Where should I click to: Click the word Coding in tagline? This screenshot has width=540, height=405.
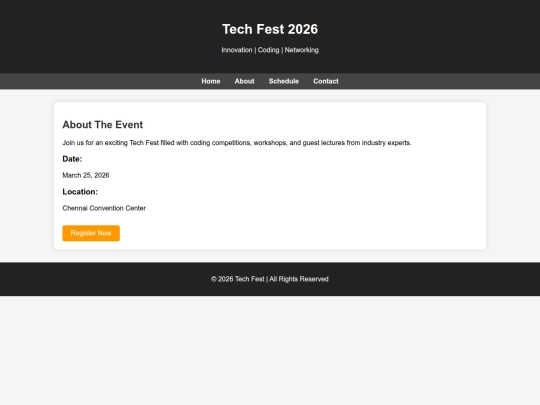click(x=268, y=50)
